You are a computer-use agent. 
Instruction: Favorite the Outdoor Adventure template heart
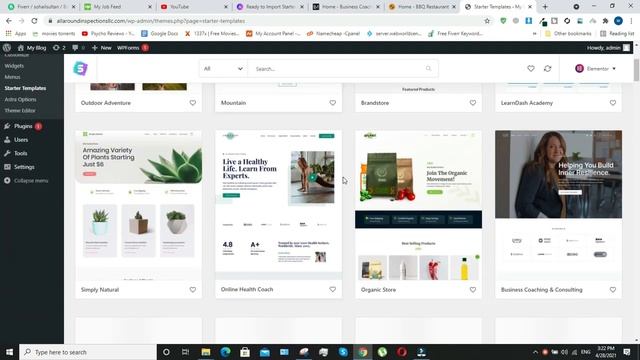[x=193, y=103]
